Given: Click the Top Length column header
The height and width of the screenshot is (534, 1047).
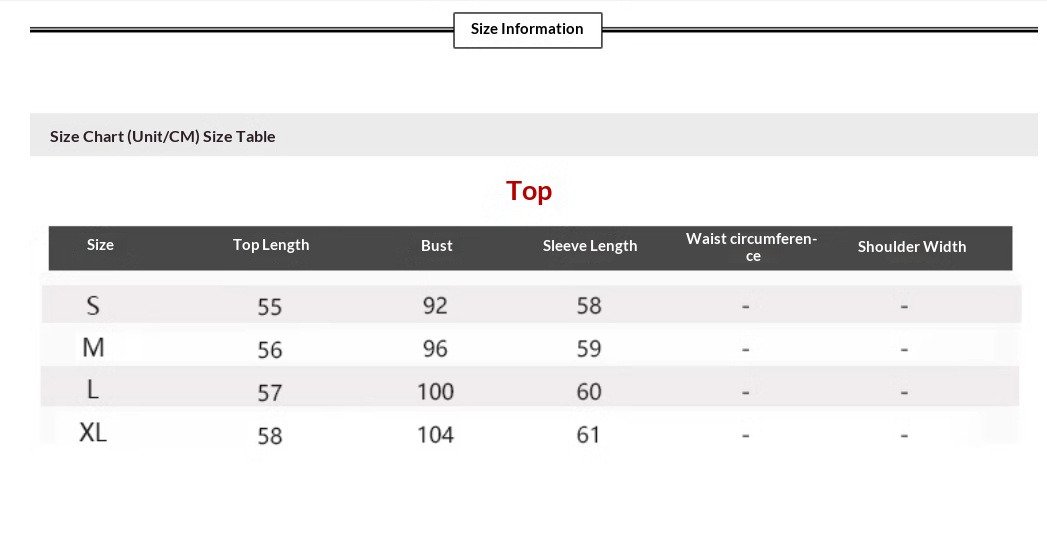Looking at the screenshot, I should 271,245.
